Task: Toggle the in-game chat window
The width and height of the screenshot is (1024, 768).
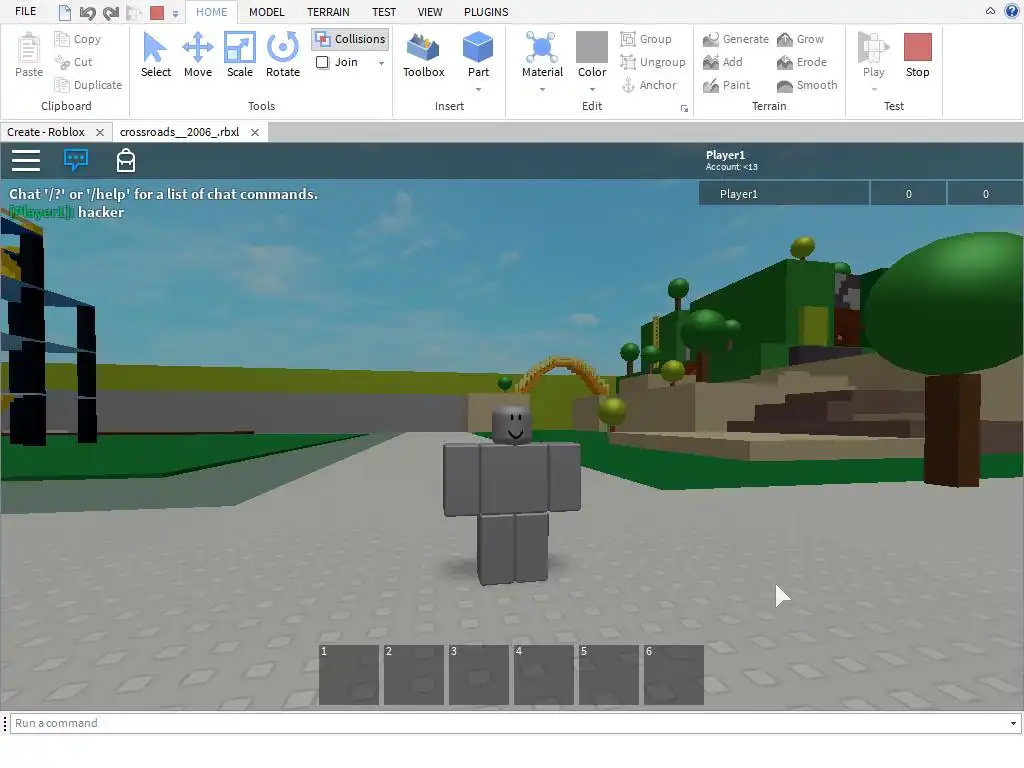Action: (x=76, y=160)
